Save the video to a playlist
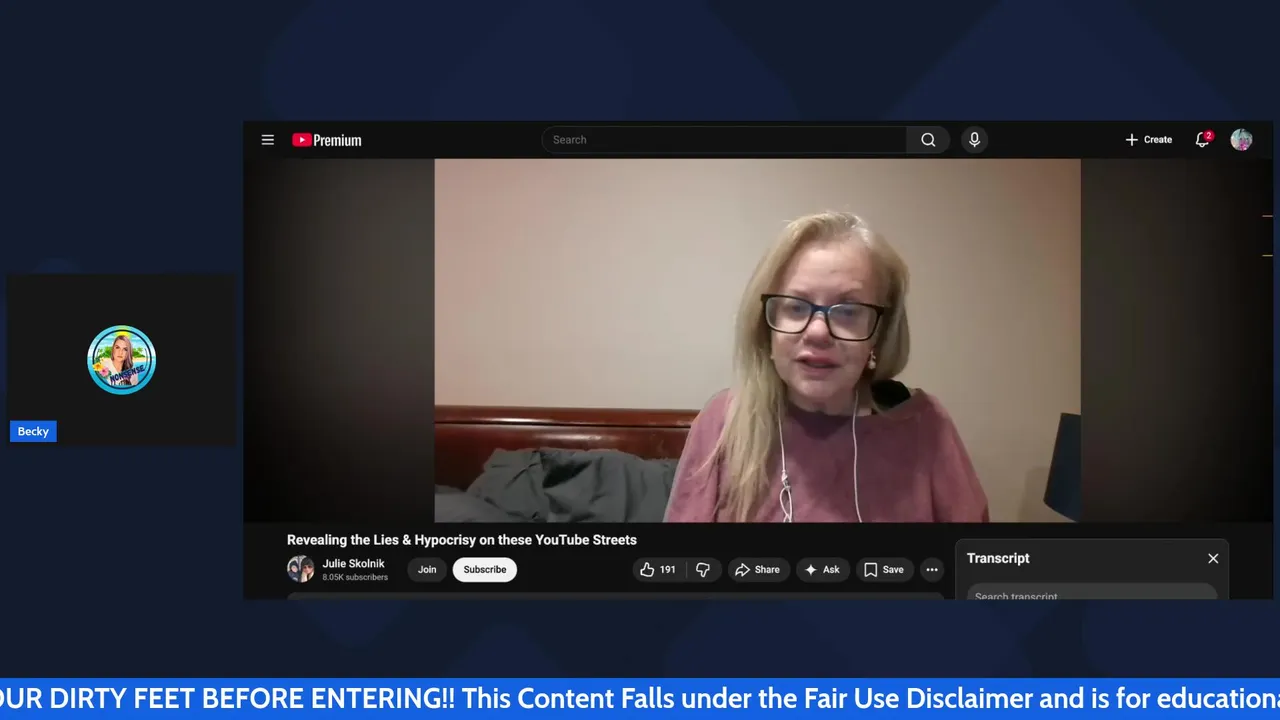 pos(884,569)
